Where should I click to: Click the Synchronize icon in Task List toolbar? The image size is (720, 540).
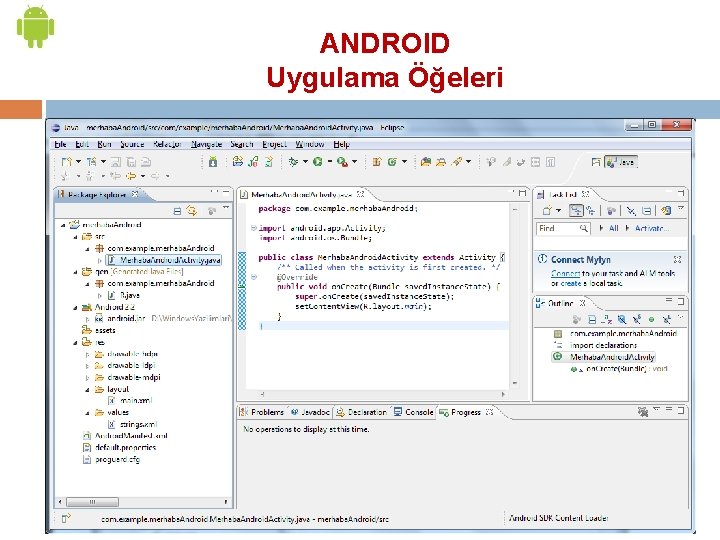click(x=666, y=211)
